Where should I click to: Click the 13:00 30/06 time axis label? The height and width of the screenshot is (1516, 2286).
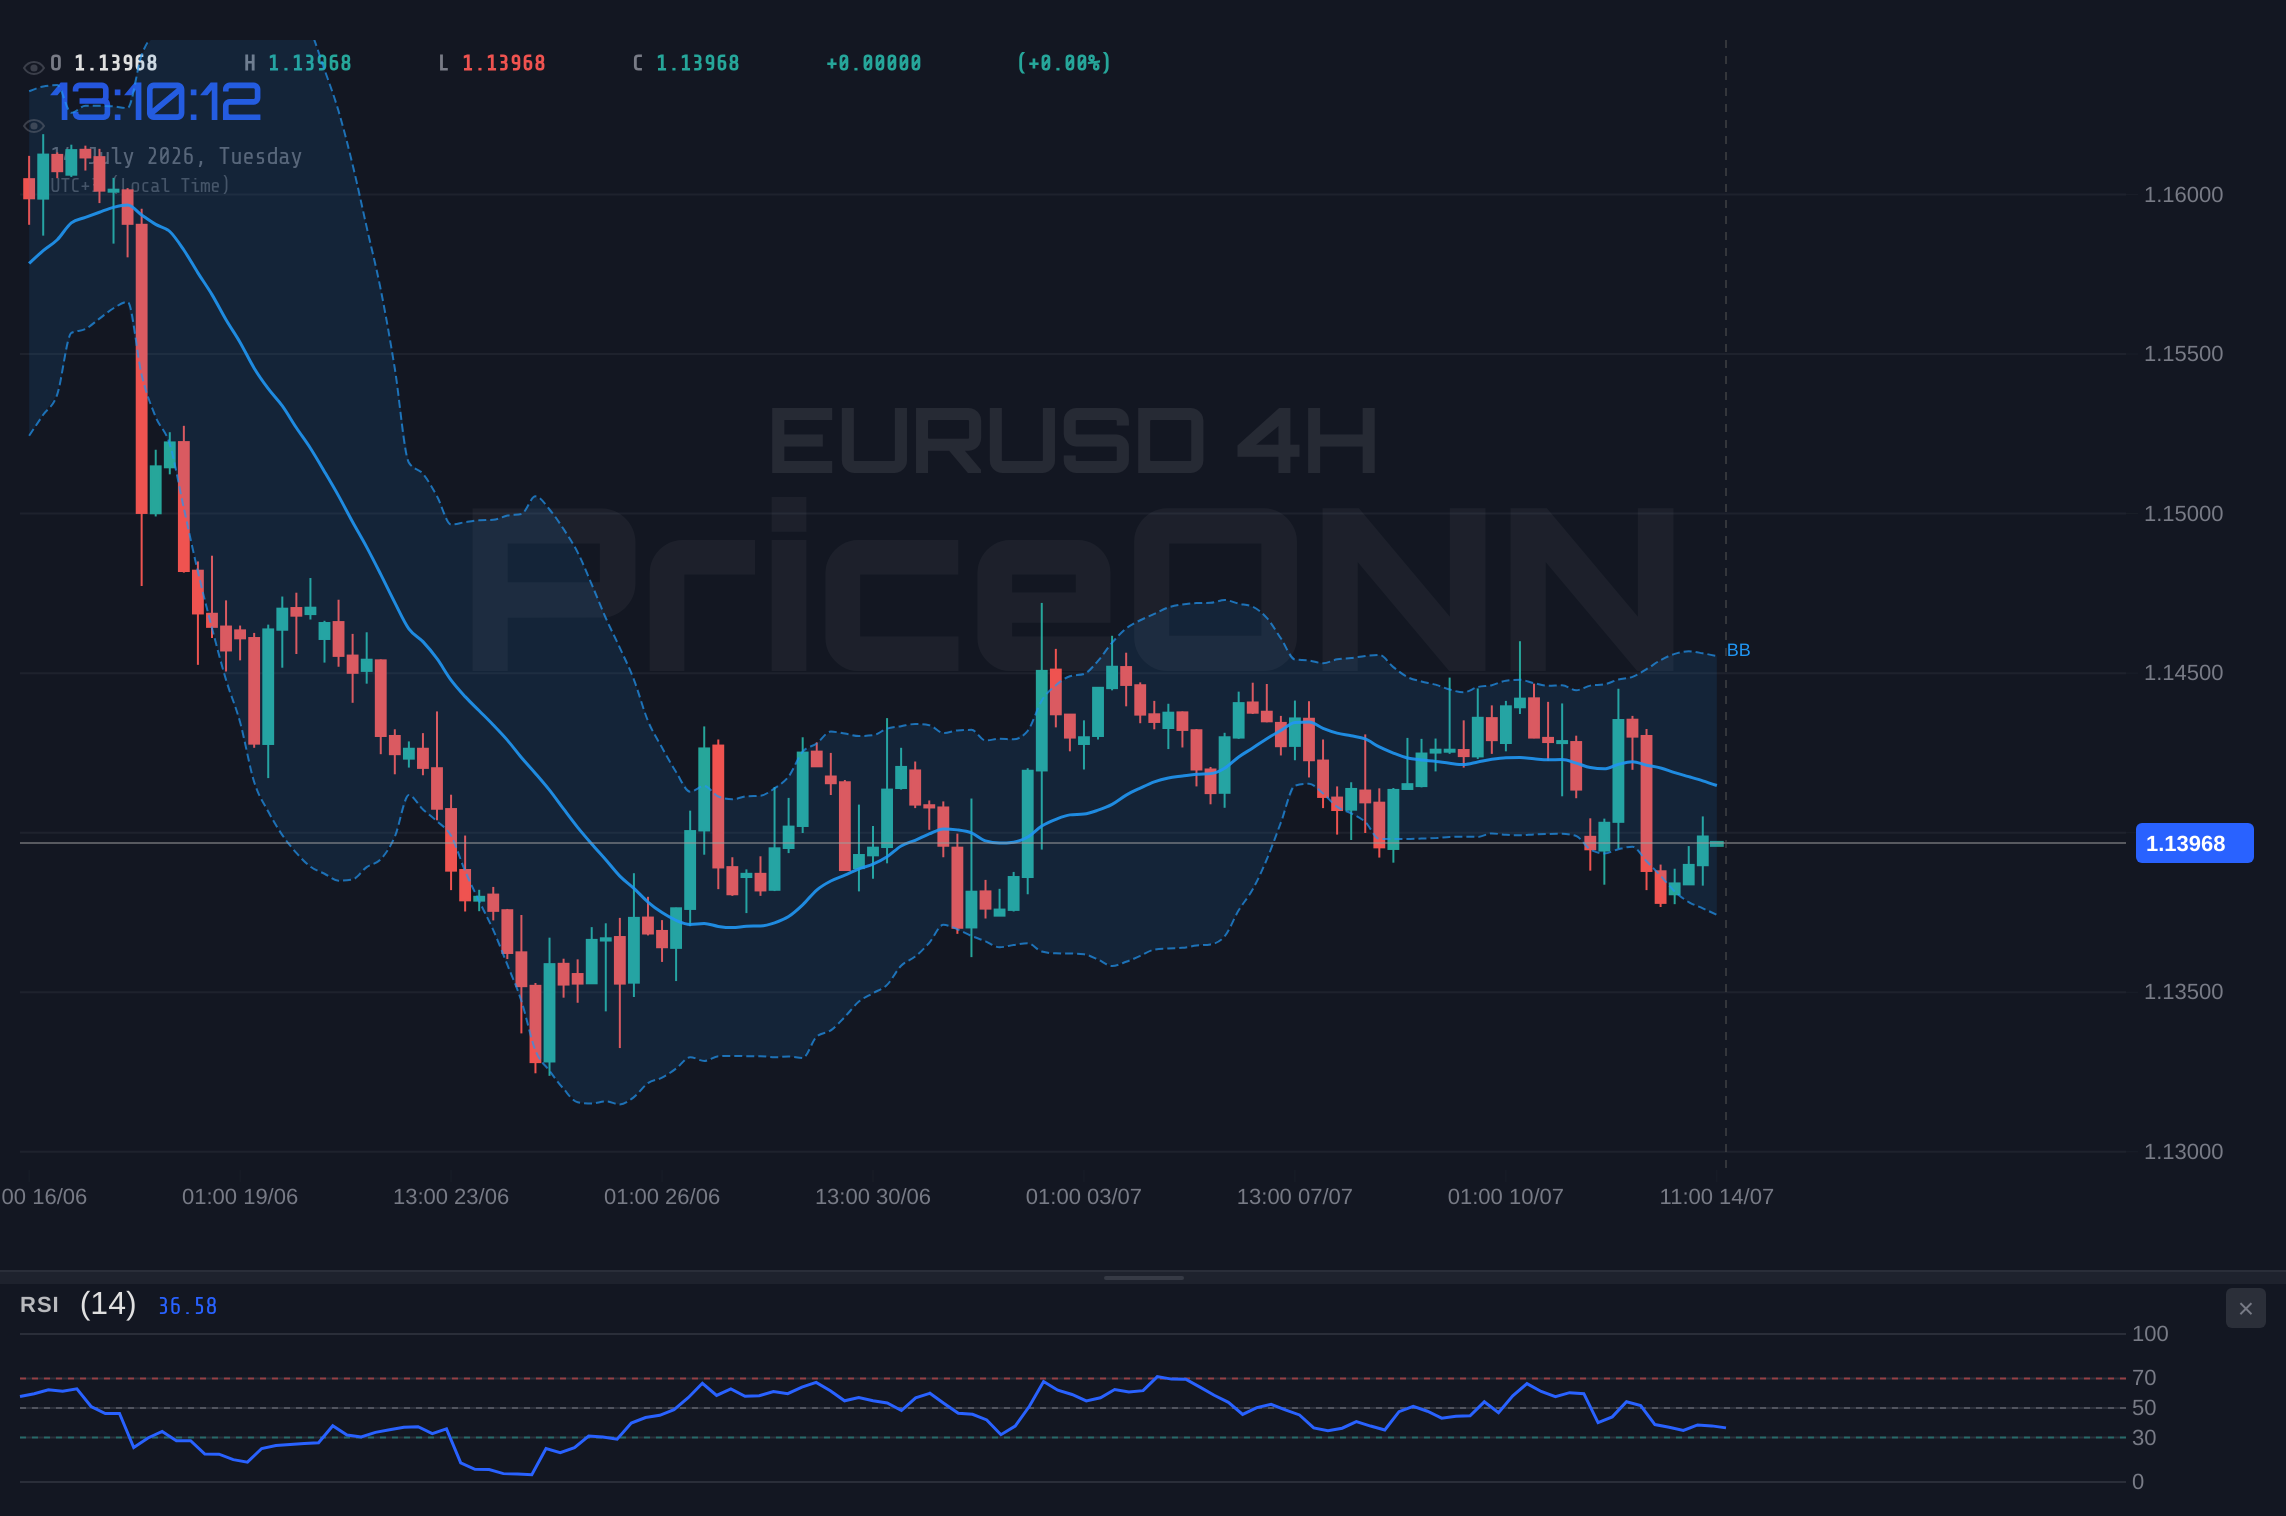click(x=873, y=1197)
